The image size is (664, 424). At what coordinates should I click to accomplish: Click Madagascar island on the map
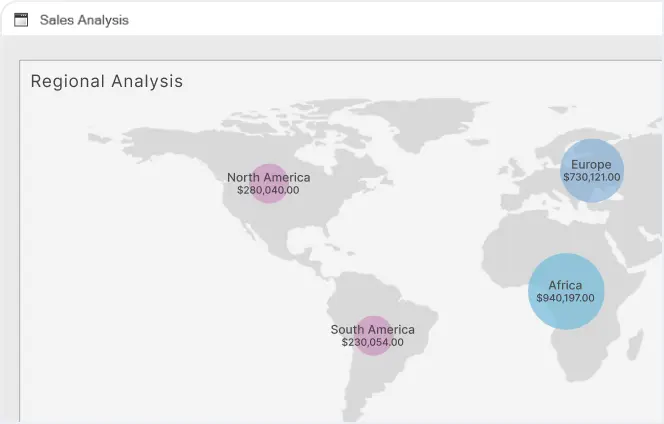[x=634, y=345]
